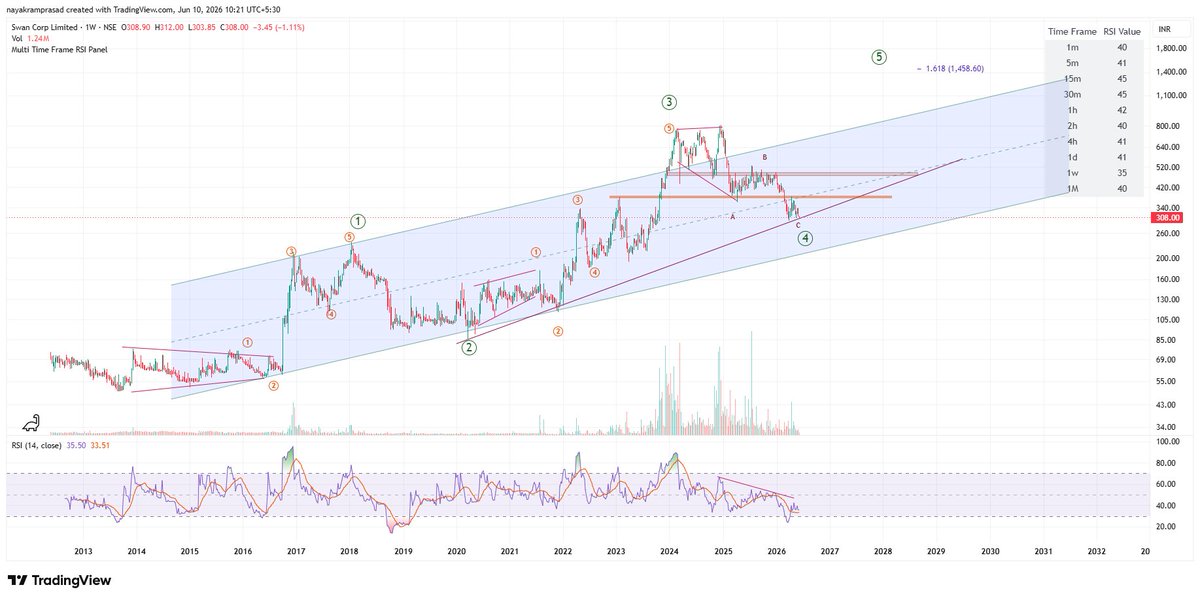Click the corrective wave label A
Screen dimensions: 1200x600
(732, 216)
